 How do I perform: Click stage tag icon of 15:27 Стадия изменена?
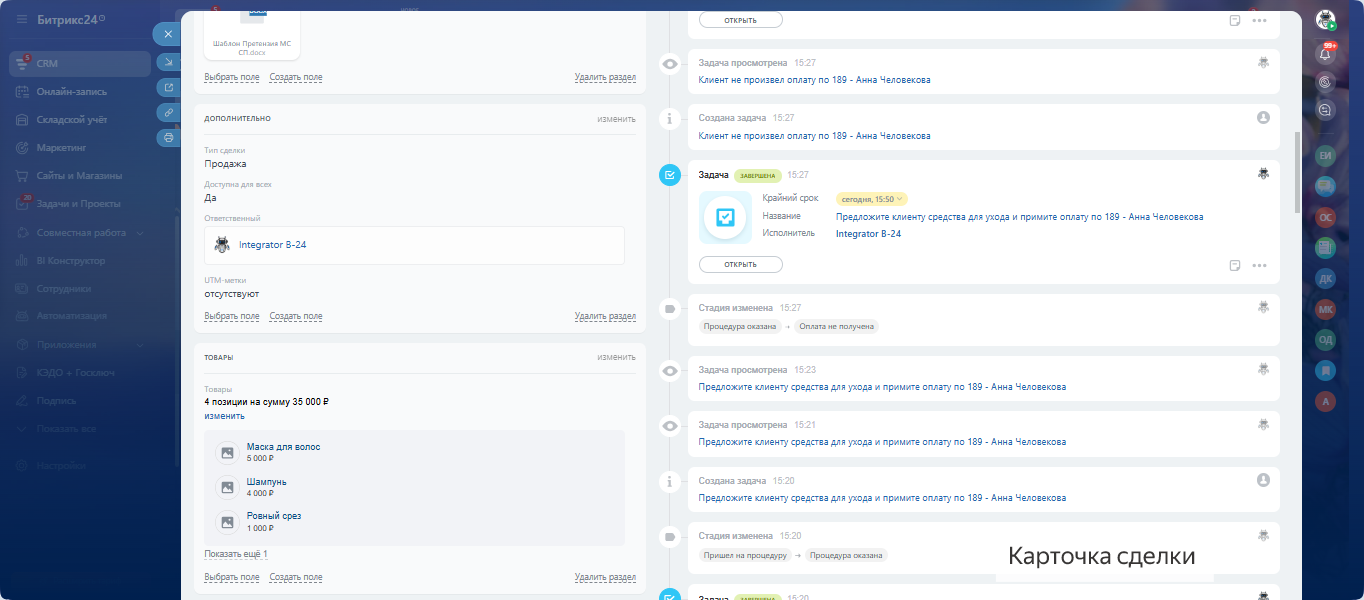pyautogui.click(x=670, y=309)
